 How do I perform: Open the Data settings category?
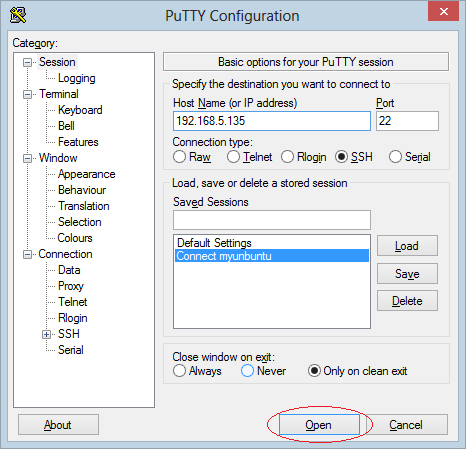pyautogui.click(x=69, y=270)
